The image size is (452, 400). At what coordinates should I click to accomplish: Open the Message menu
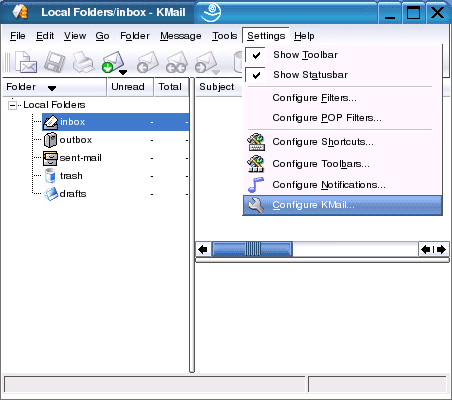pyautogui.click(x=181, y=36)
